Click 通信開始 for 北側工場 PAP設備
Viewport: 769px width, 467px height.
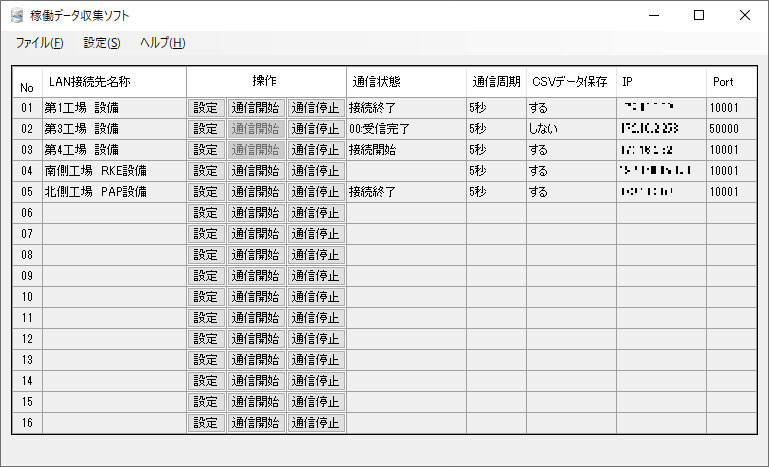[256, 192]
